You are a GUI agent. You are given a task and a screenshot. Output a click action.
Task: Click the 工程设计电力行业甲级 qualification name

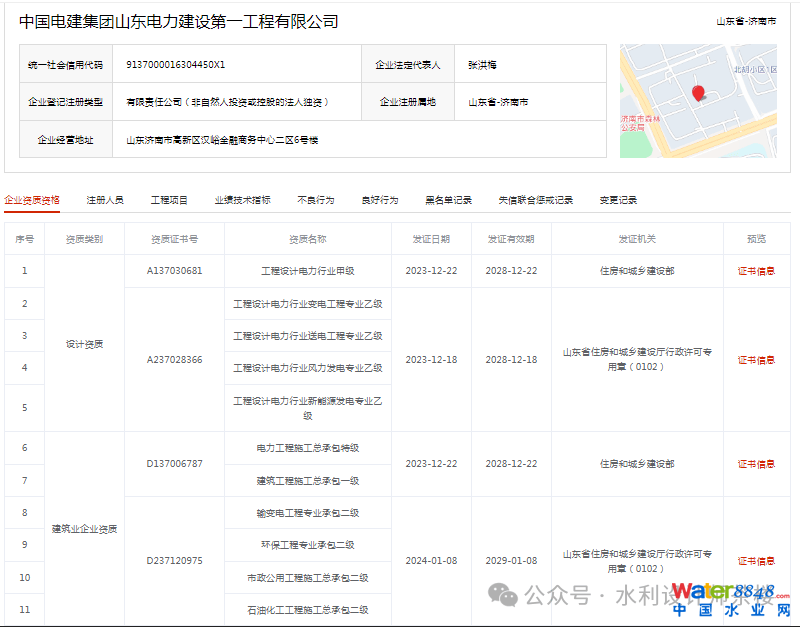(307, 271)
